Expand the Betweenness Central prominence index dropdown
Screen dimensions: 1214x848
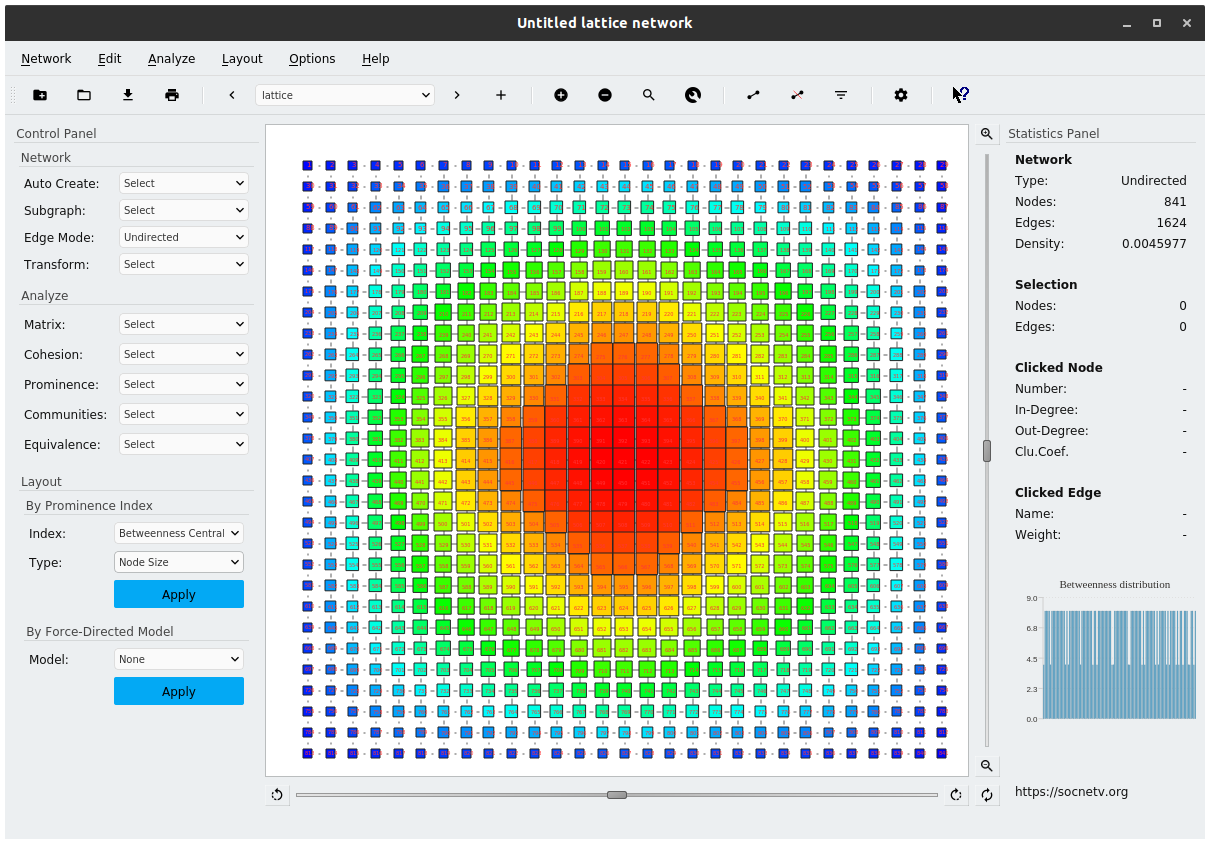pos(178,533)
